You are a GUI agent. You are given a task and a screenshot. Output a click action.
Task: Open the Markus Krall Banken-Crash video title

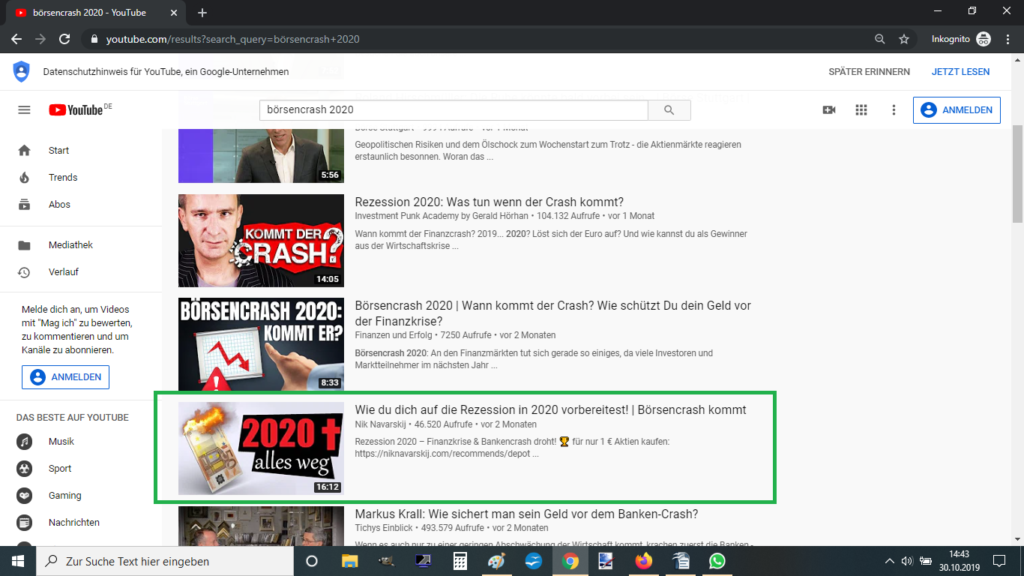click(526, 514)
